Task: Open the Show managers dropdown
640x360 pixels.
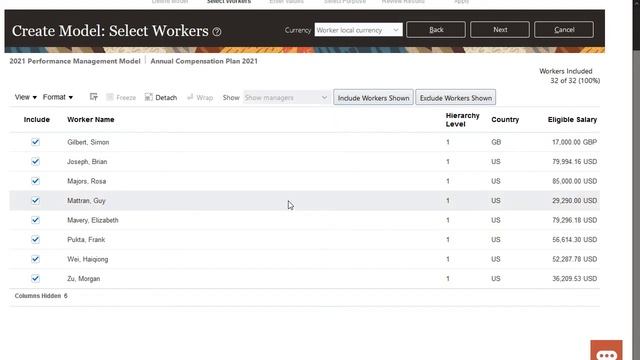Action: (x=286, y=98)
